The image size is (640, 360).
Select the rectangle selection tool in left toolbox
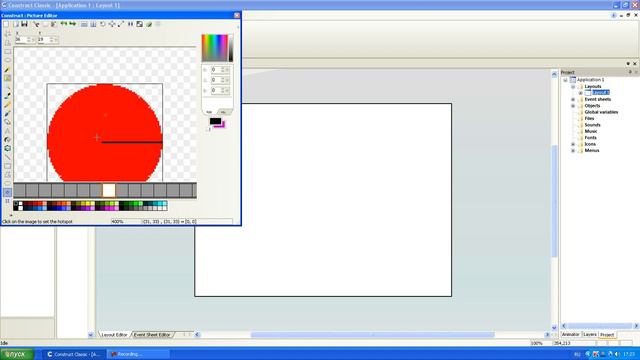7,51
